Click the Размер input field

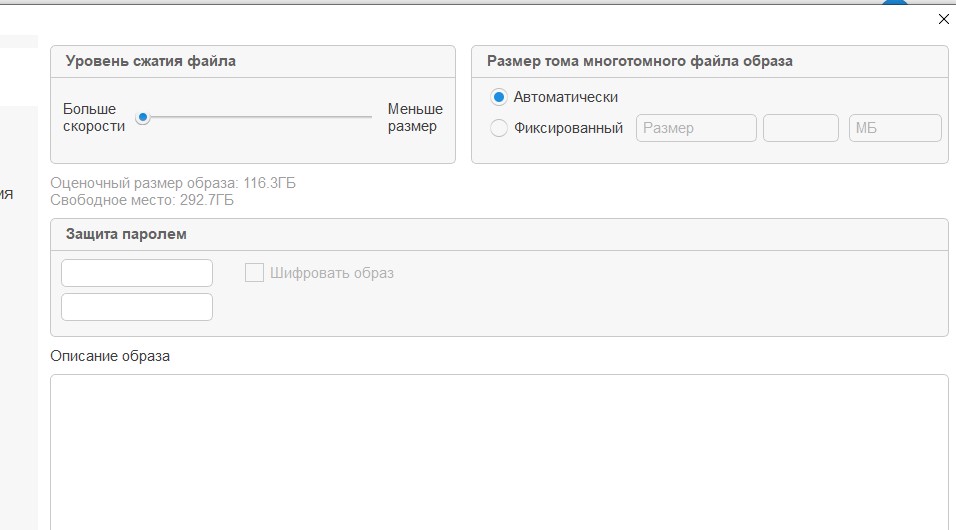pyautogui.click(x=696, y=128)
